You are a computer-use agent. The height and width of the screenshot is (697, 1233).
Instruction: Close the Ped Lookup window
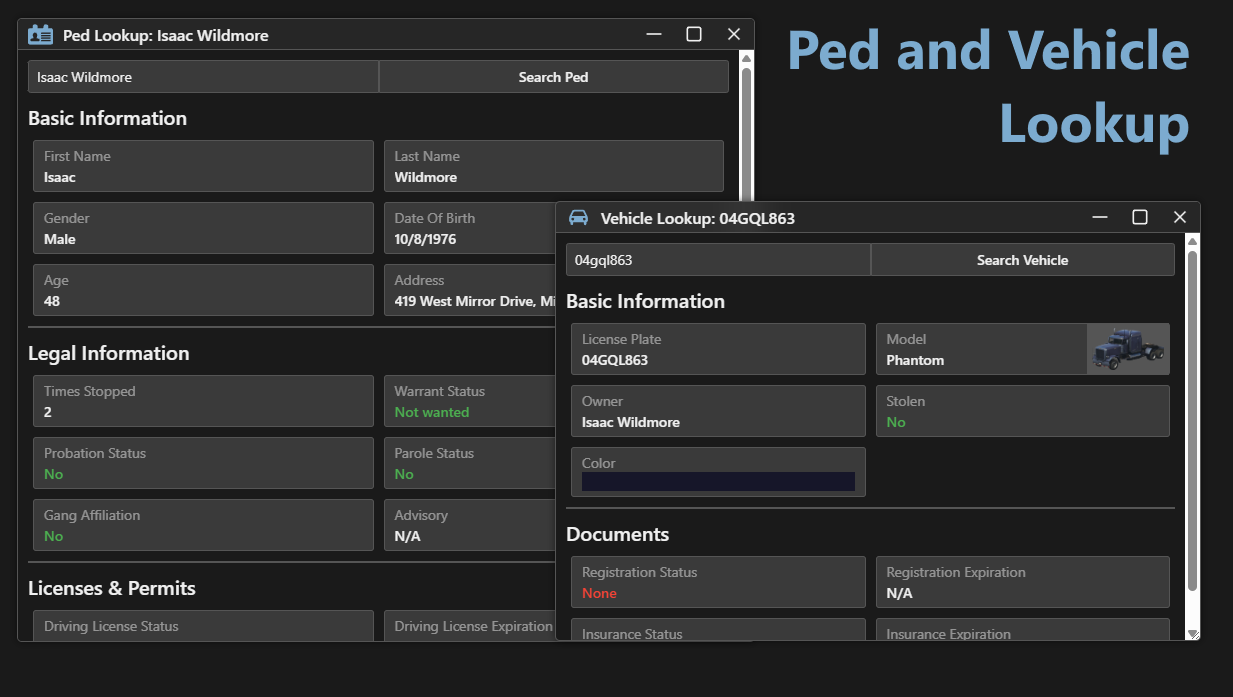click(x=734, y=34)
